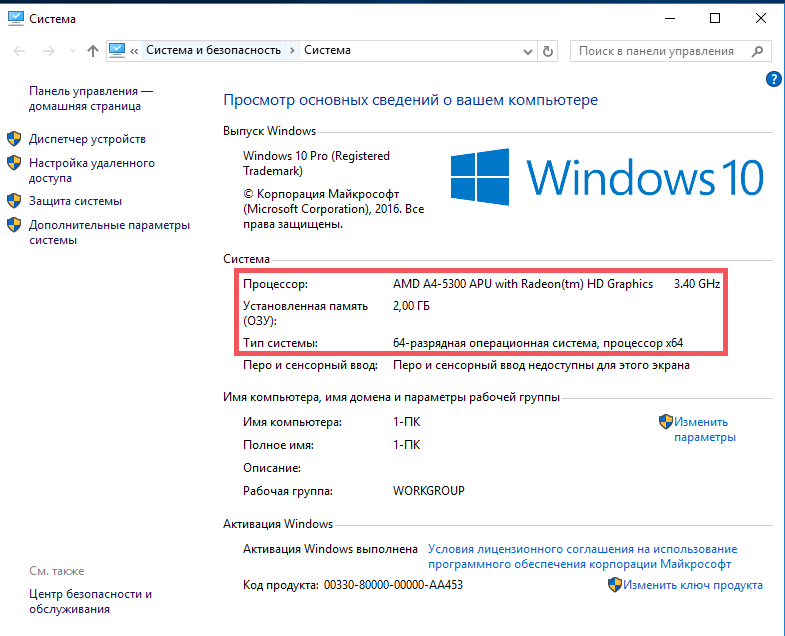Click the Back navigation arrow
The height and width of the screenshot is (636, 785).
[19, 51]
